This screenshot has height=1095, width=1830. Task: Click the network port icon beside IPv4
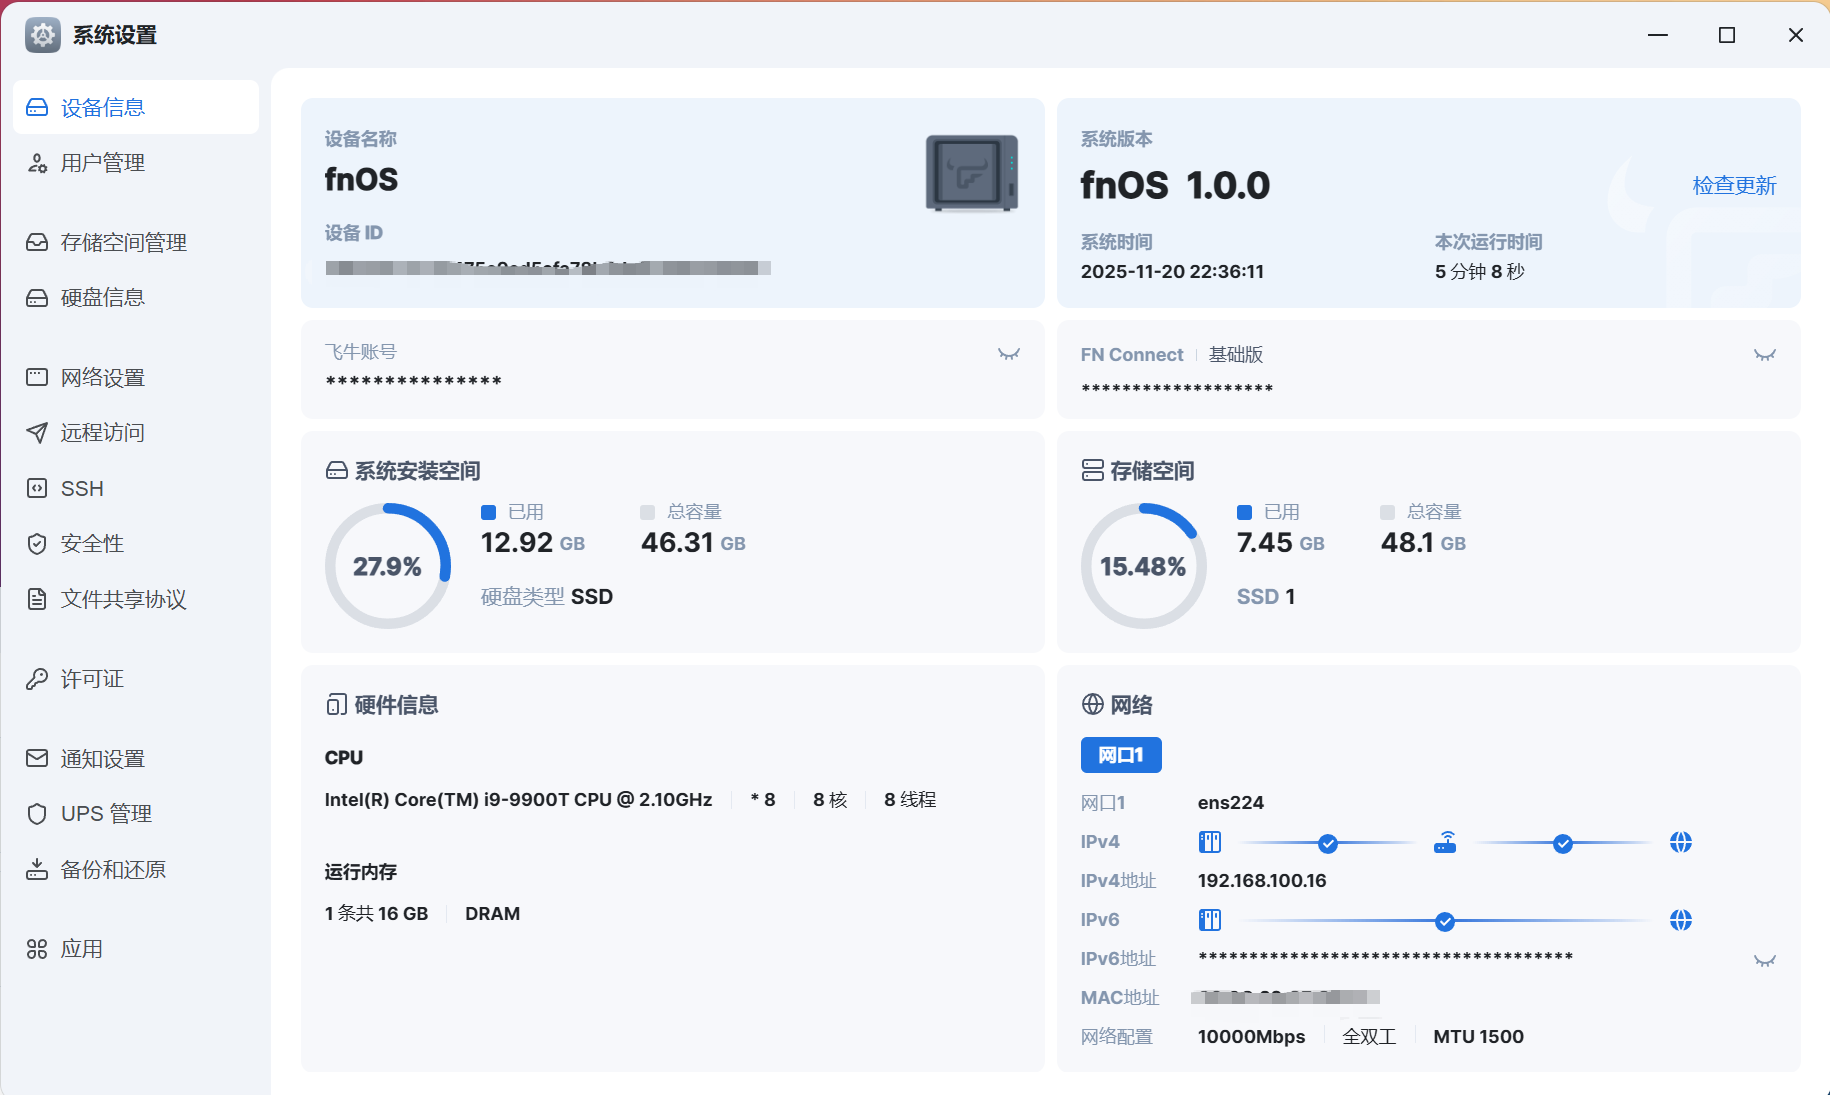click(x=1210, y=842)
